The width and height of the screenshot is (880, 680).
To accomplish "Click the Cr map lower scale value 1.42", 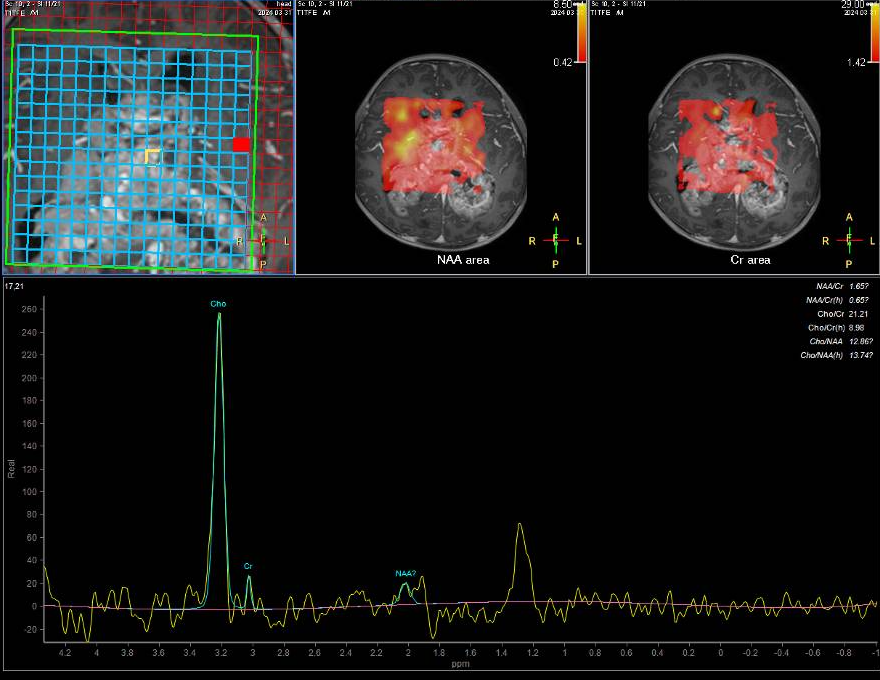I will [856, 62].
